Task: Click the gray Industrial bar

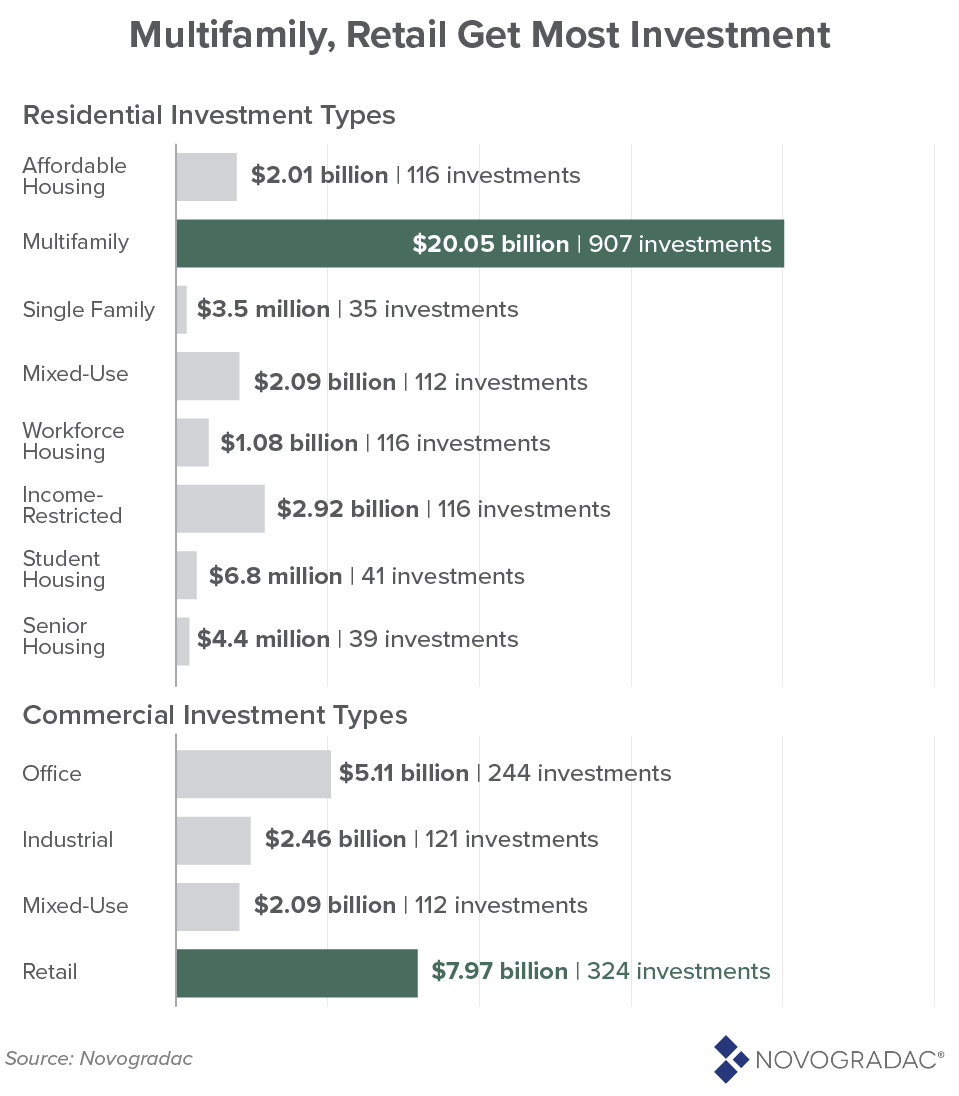Action: (x=213, y=840)
